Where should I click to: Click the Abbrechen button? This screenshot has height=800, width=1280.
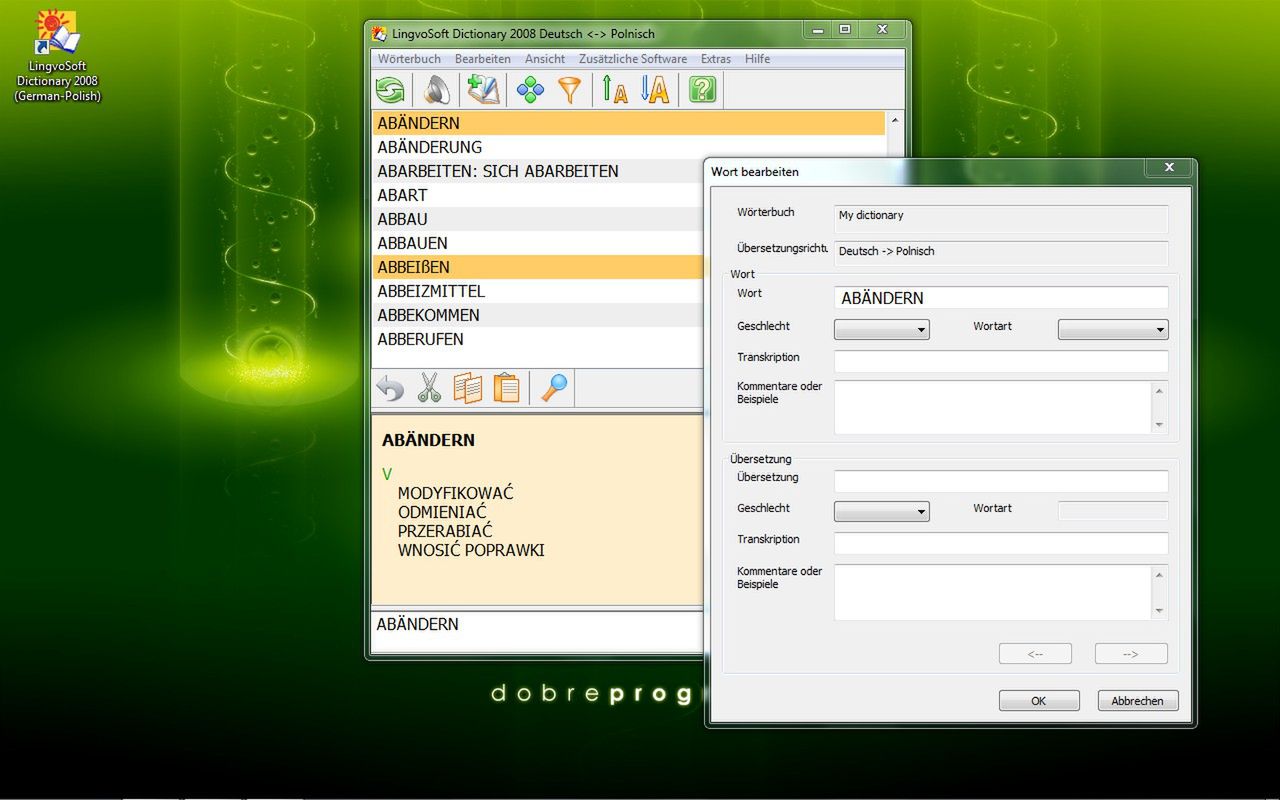1138,701
